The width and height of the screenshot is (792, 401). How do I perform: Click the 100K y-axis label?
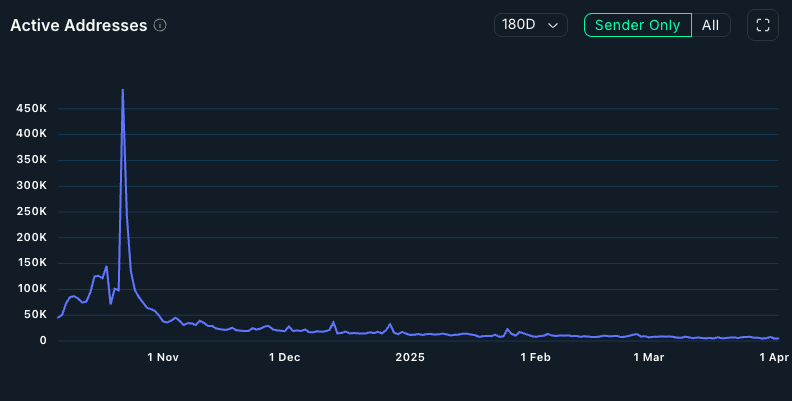pyautogui.click(x=28, y=289)
